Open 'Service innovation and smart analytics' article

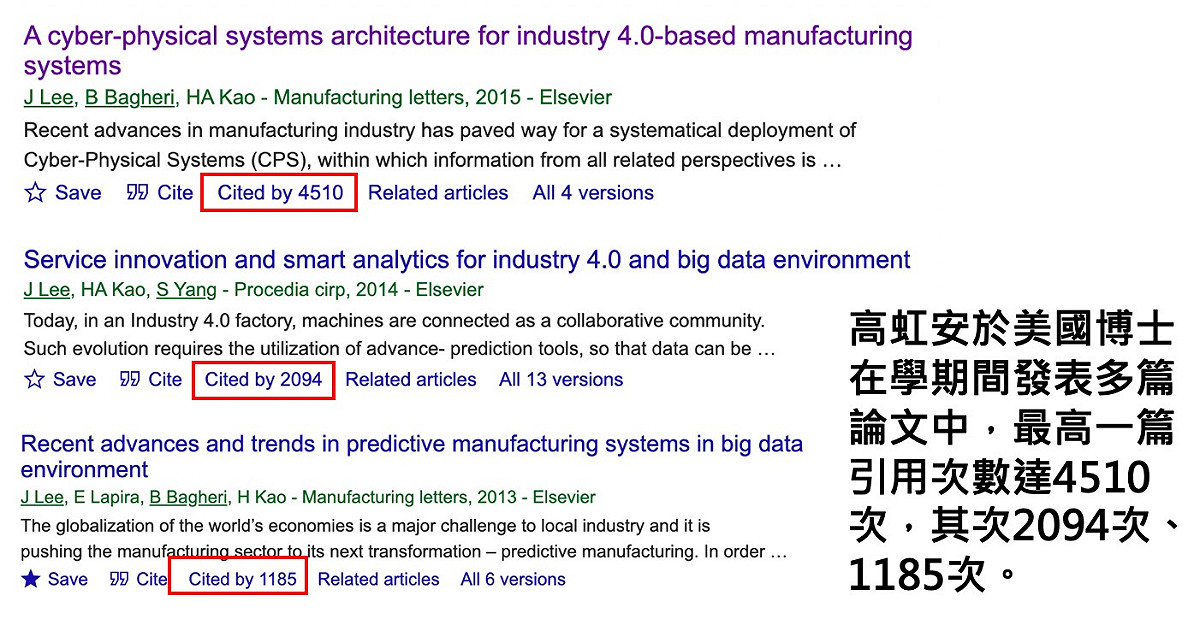pyautogui.click(x=467, y=260)
